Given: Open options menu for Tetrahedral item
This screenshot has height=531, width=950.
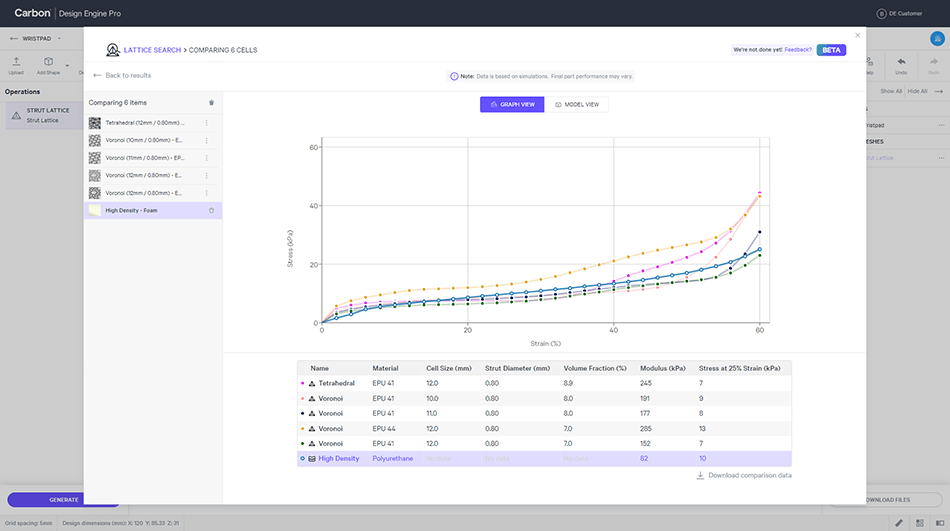Looking at the screenshot, I should pos(207,123).
